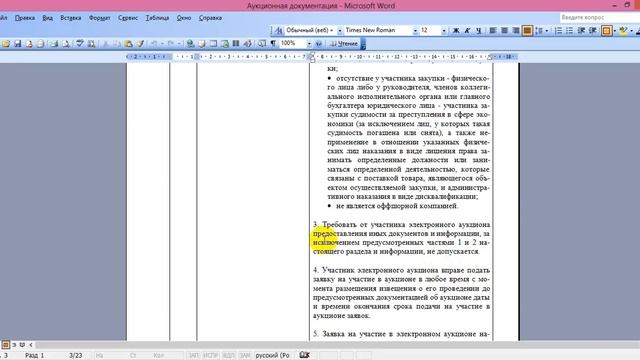Screen dimensions: 640x360
Task: Click the Format Painter brush icon
Action: click(140, 44)
